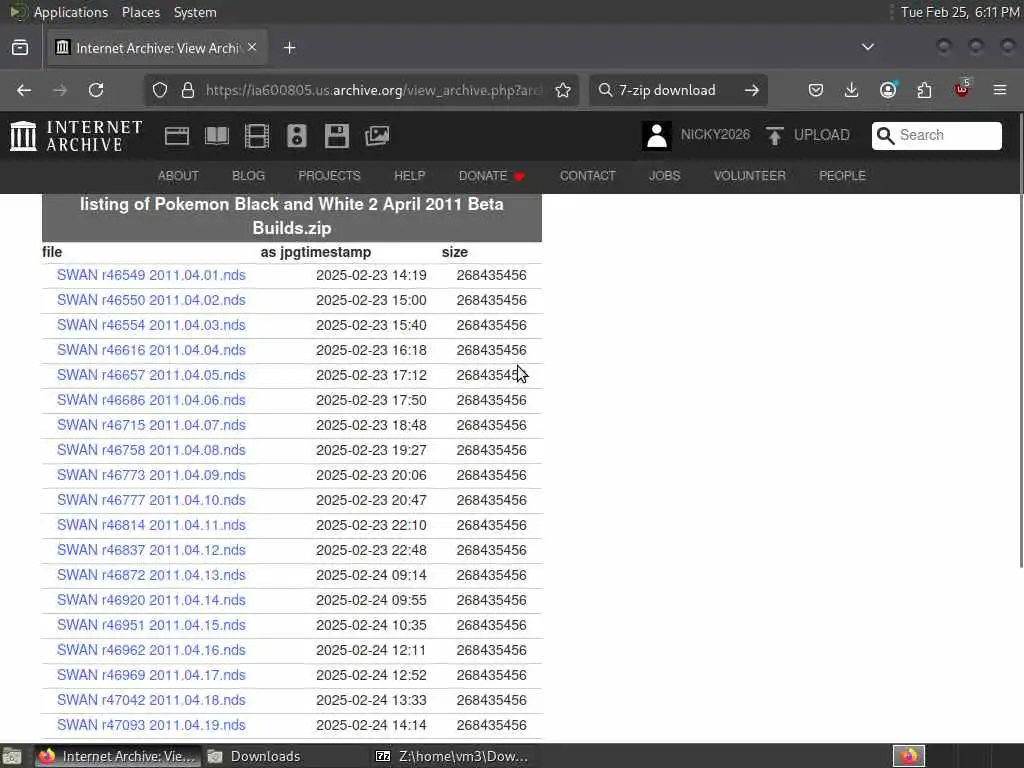Open the Pocket save icon
This screenshot has height=768, width=1024.
(x=816, y=90)
